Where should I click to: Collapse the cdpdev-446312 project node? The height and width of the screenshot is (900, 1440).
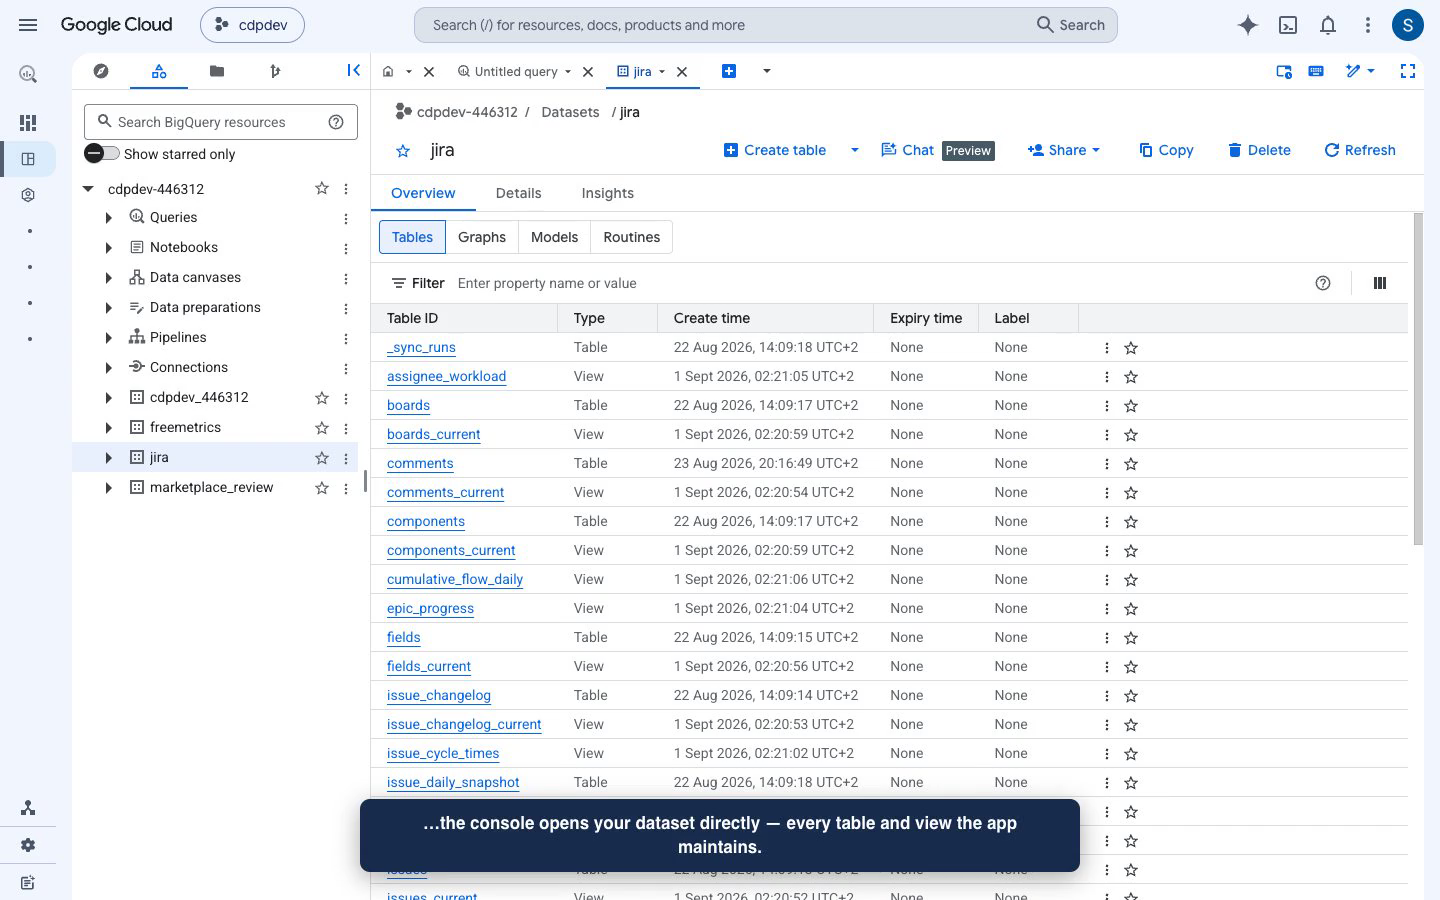point(88,188)
